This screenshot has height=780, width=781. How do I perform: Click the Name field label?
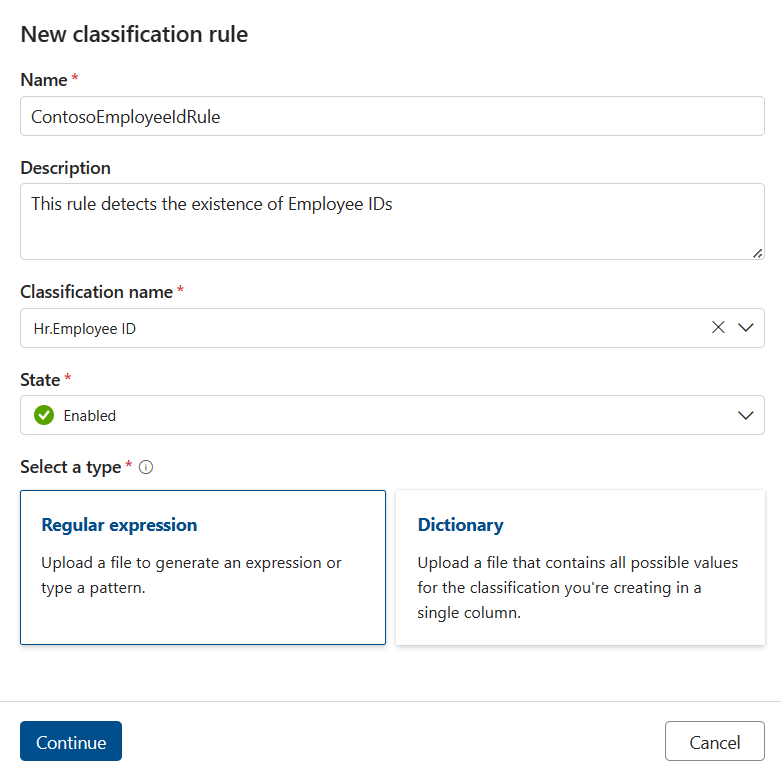point(44,80)
